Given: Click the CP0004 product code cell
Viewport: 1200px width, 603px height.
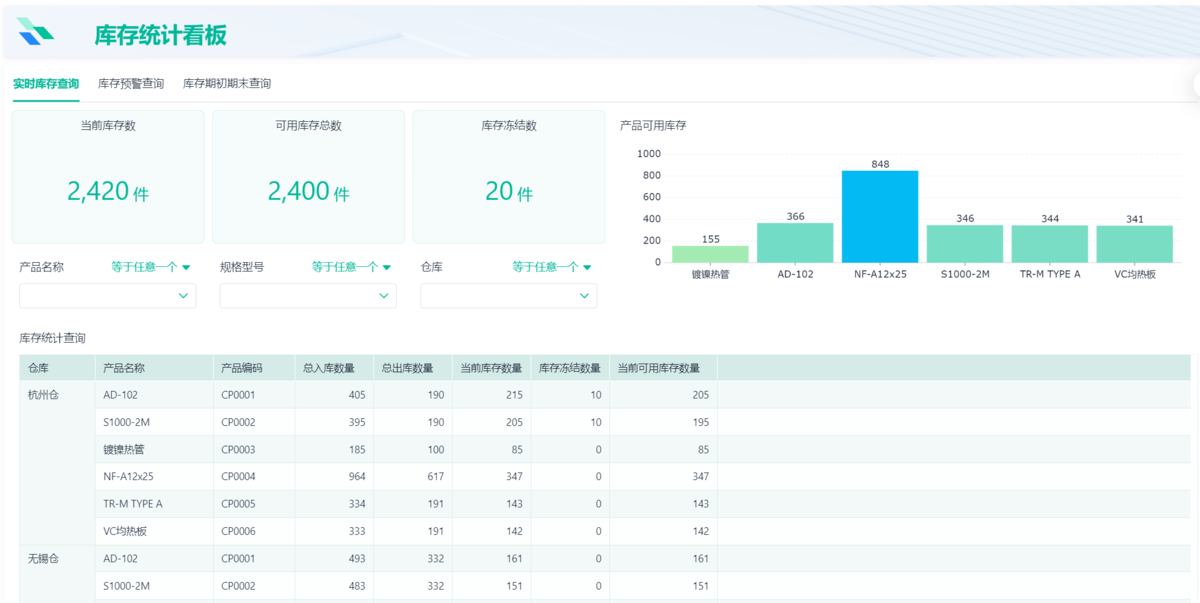Looking at the screenshot, I should point(238,477).
